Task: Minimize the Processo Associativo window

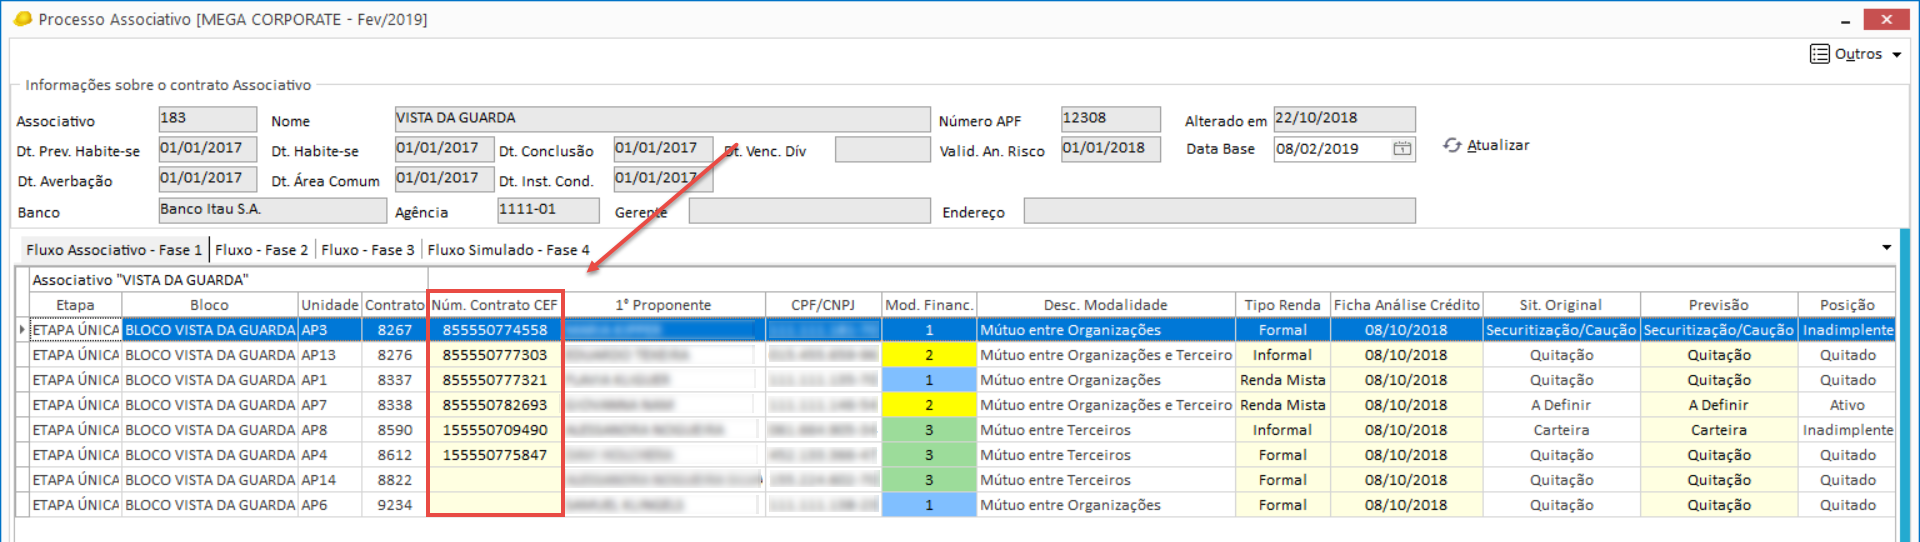Action: pos(1845,20)
